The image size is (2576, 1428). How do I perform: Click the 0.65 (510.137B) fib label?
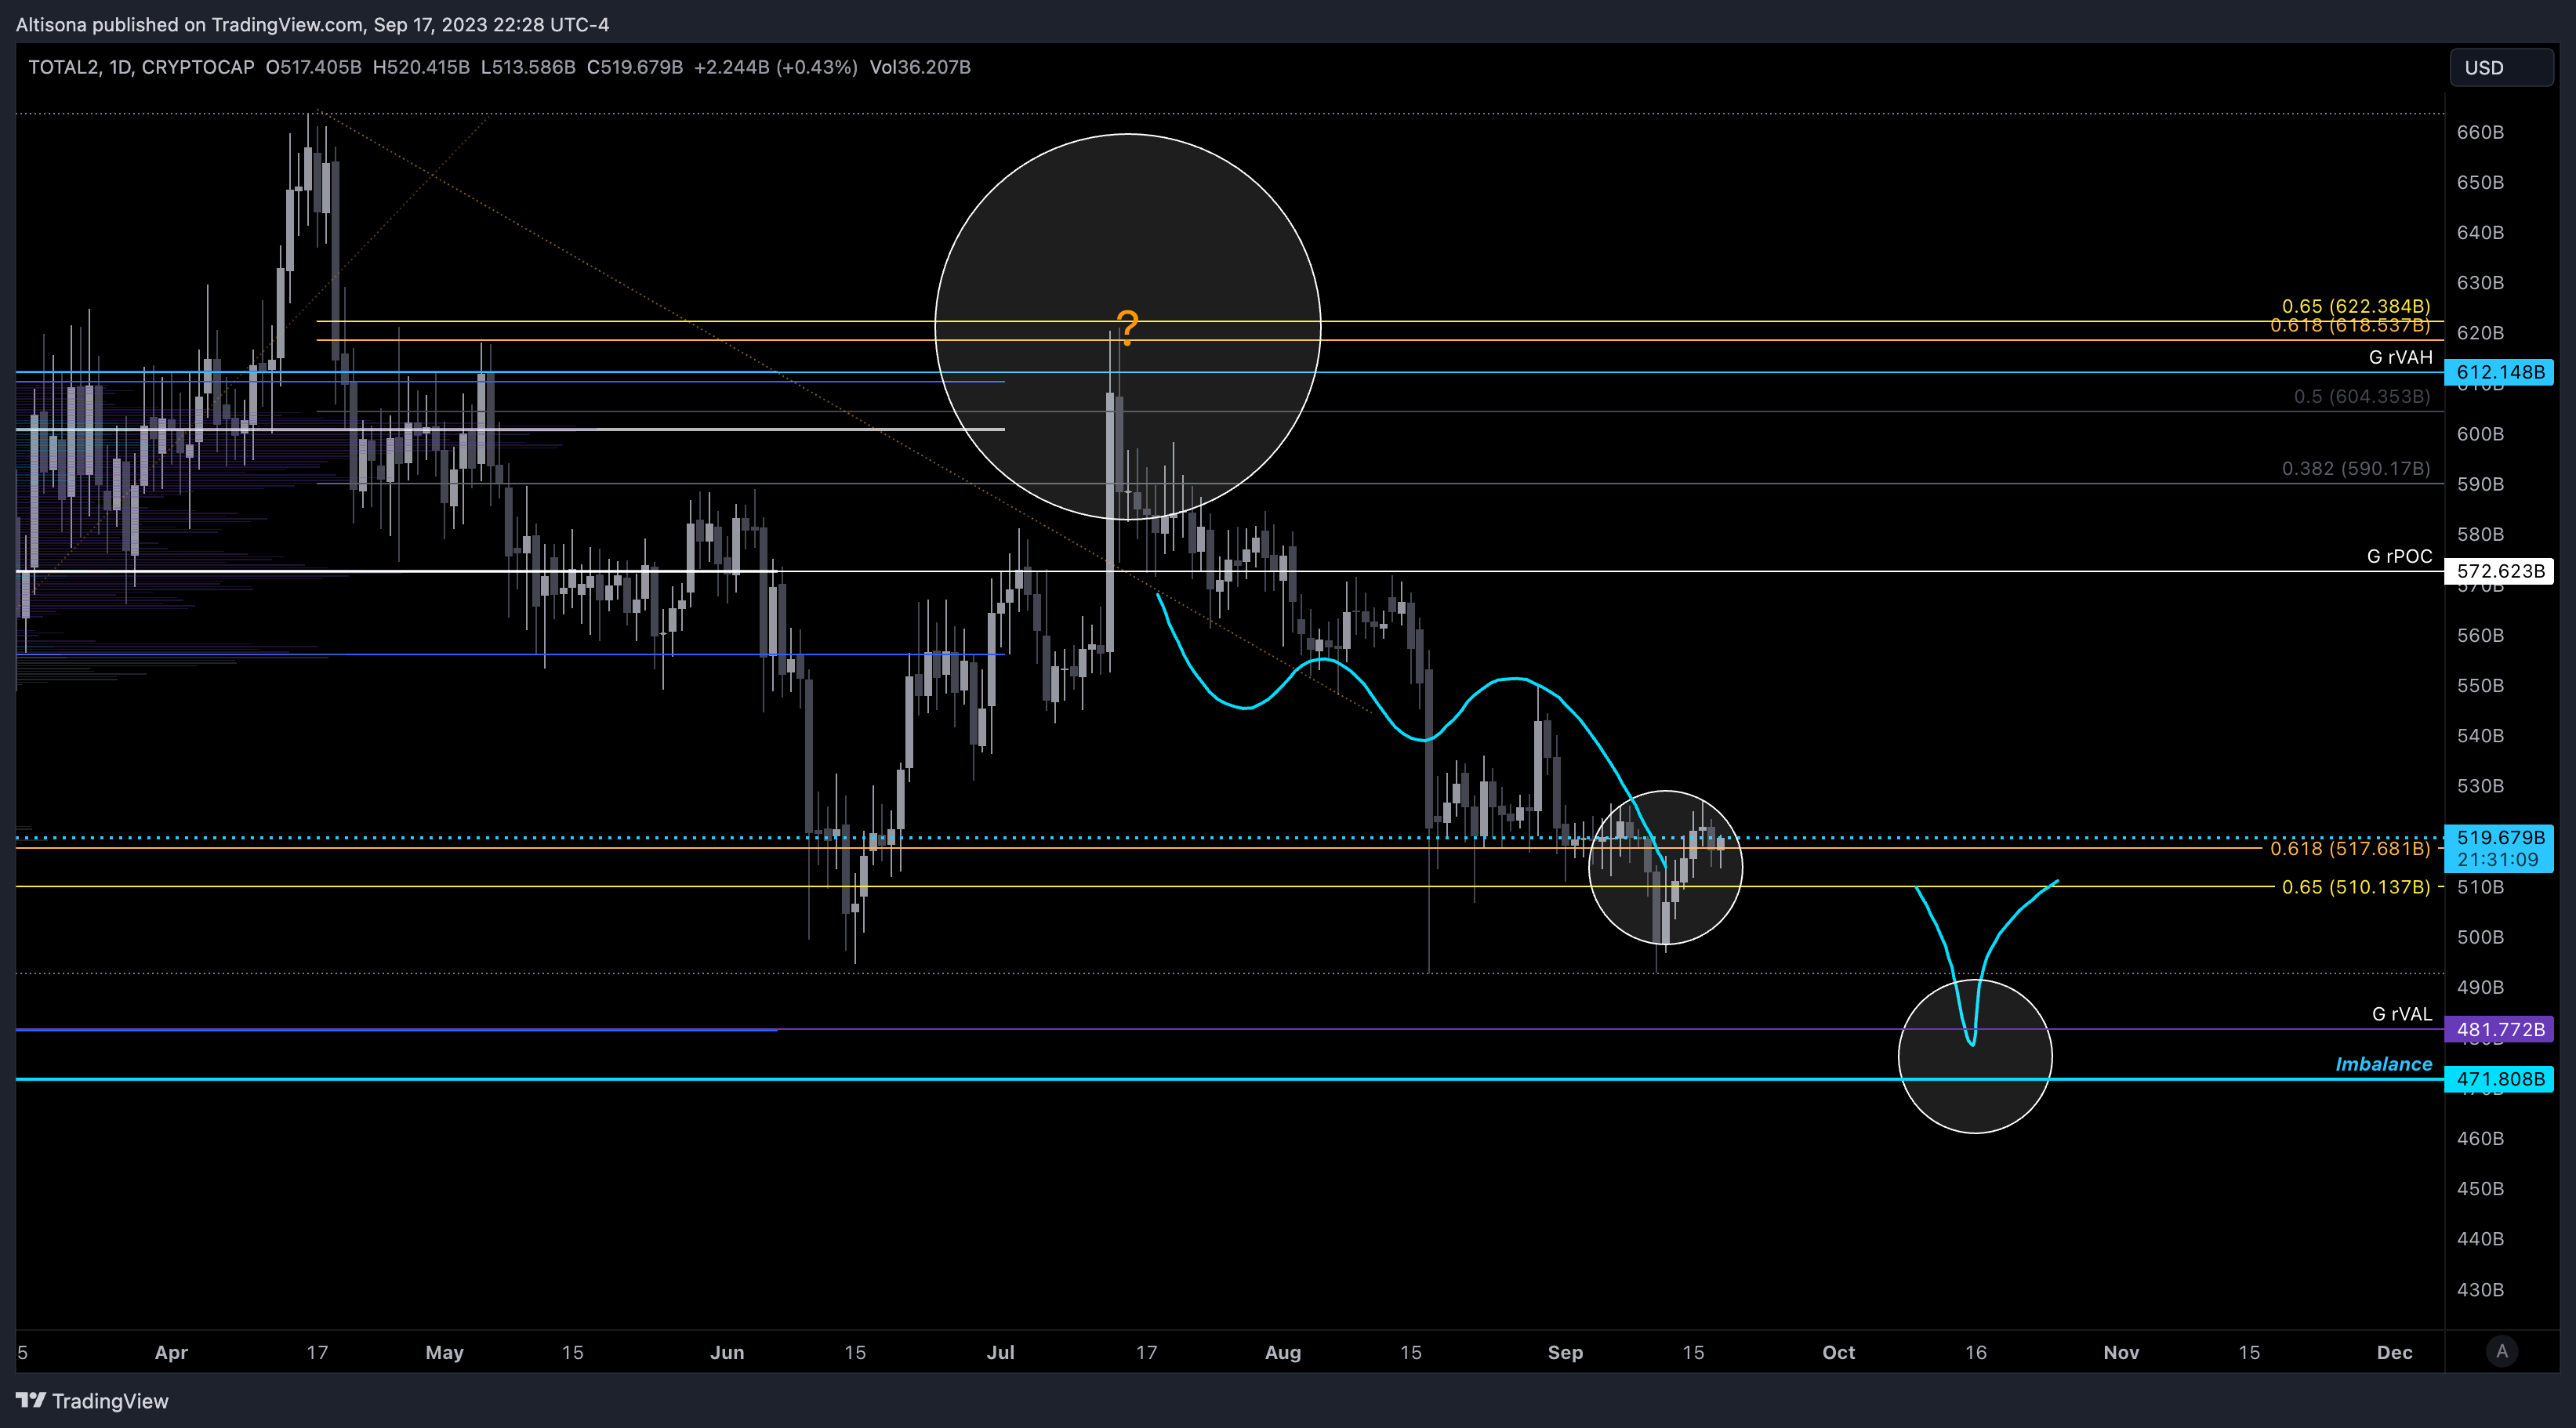click(2355, 887)
